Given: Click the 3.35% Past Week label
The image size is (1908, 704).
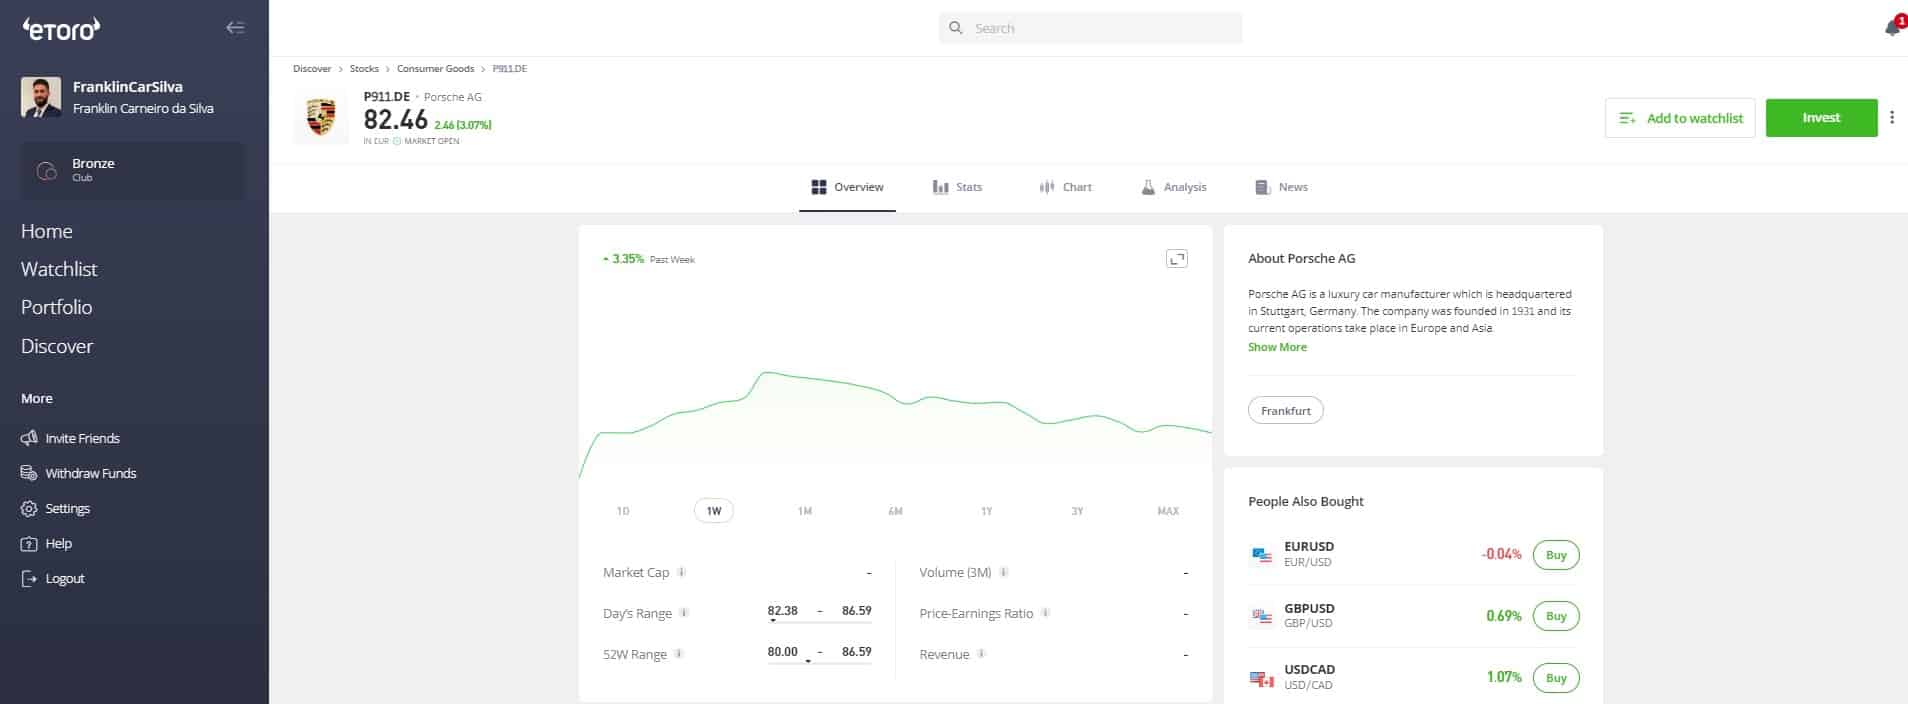Looking at the screenshot, I should click(648, 259).
